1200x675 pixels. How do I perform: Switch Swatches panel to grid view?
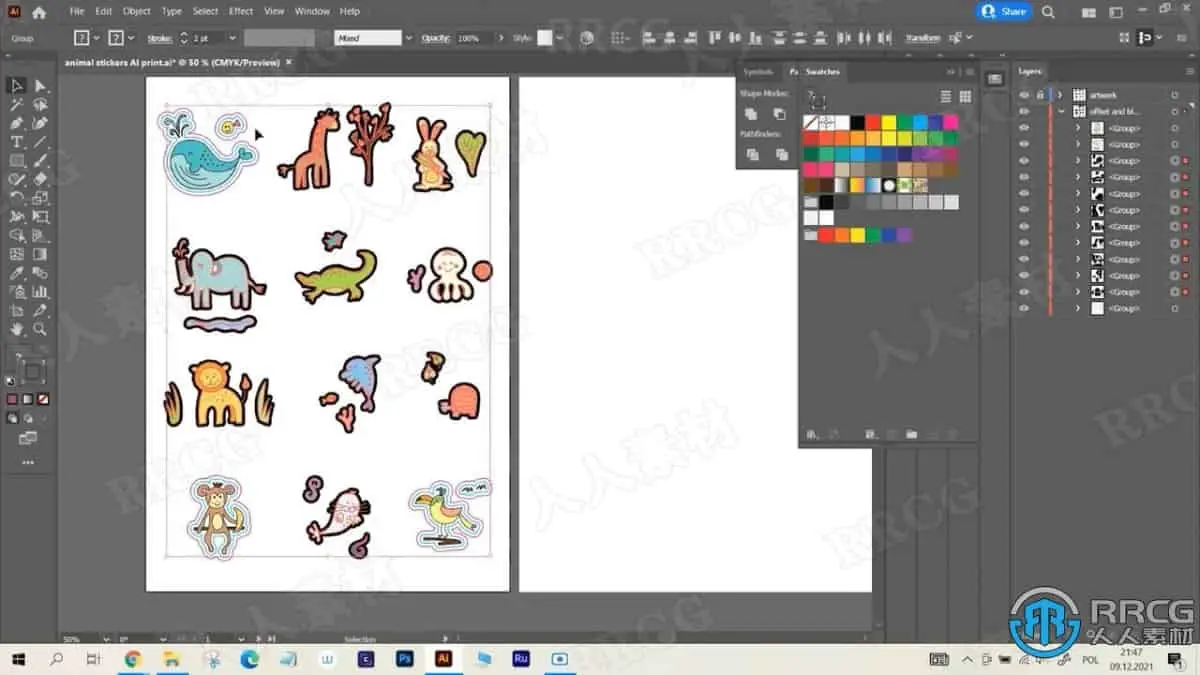tap(965, 97)
